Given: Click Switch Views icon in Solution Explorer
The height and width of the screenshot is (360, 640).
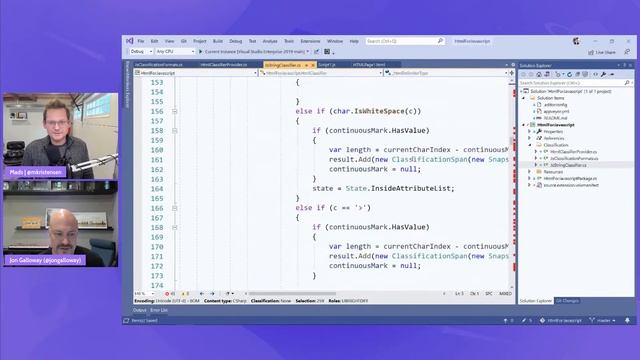Looking at the screenshot, I should [x=547, y=74].
